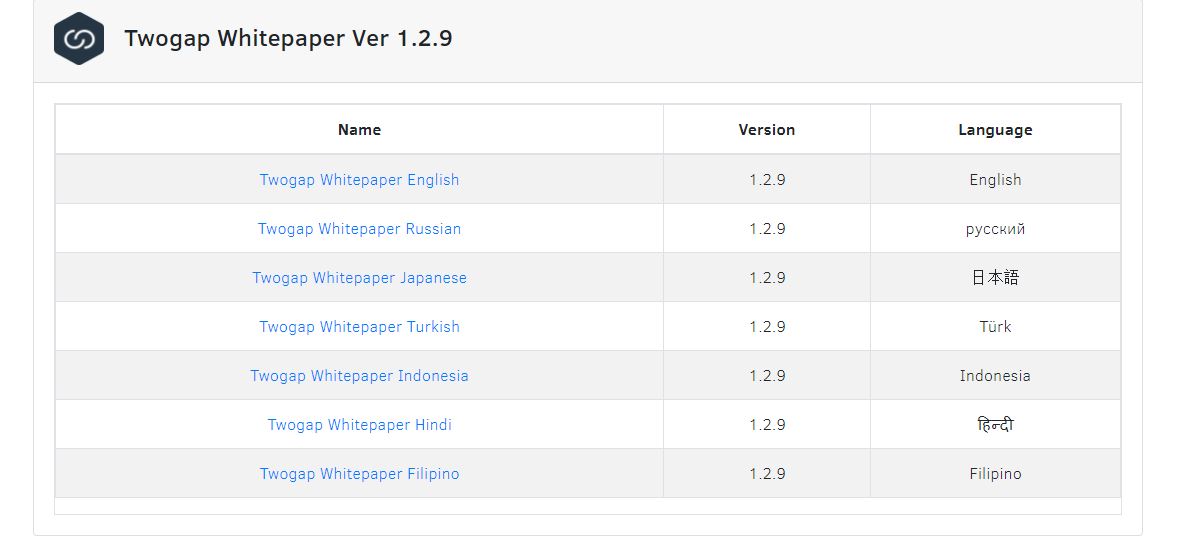The width and height of the screenshot is (1181, 552).
Task: Open the Twogap Whitepaper Turkish link
Action: [x=359, y=327]
